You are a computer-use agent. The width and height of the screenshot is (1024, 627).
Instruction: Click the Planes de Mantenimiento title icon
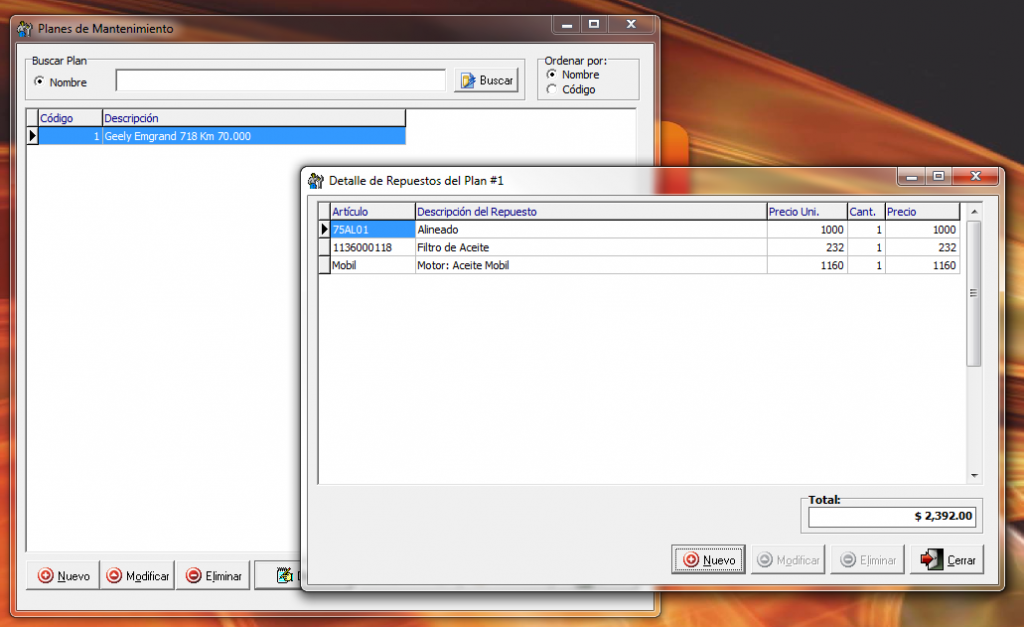25,29
